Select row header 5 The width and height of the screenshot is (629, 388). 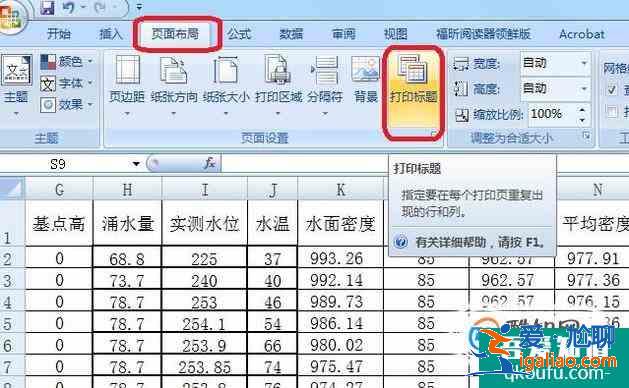(x=12, y=323)
